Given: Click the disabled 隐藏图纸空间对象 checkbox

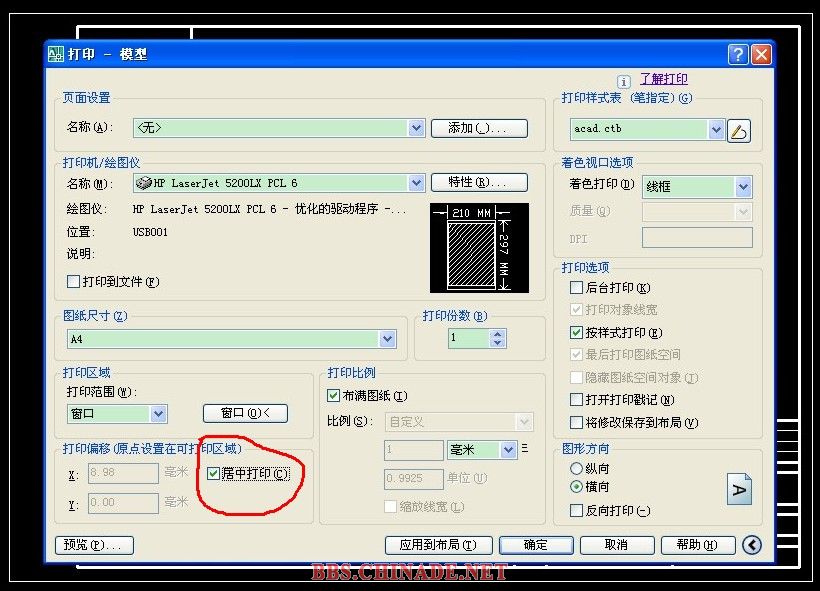Looking at the screenshot, I should tap(576, 378).
